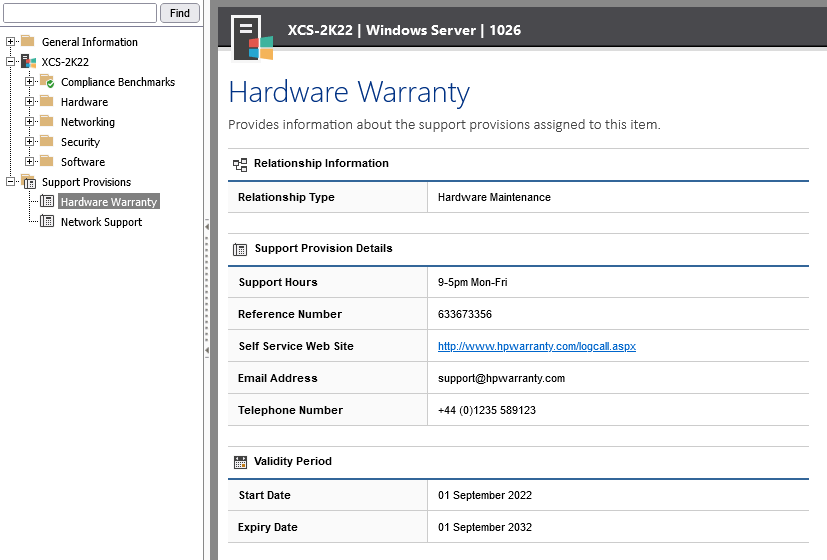827x560 pixels.
Task: Click the General Information folder icon
Action: pyautogui.click(x=27, y=41)
